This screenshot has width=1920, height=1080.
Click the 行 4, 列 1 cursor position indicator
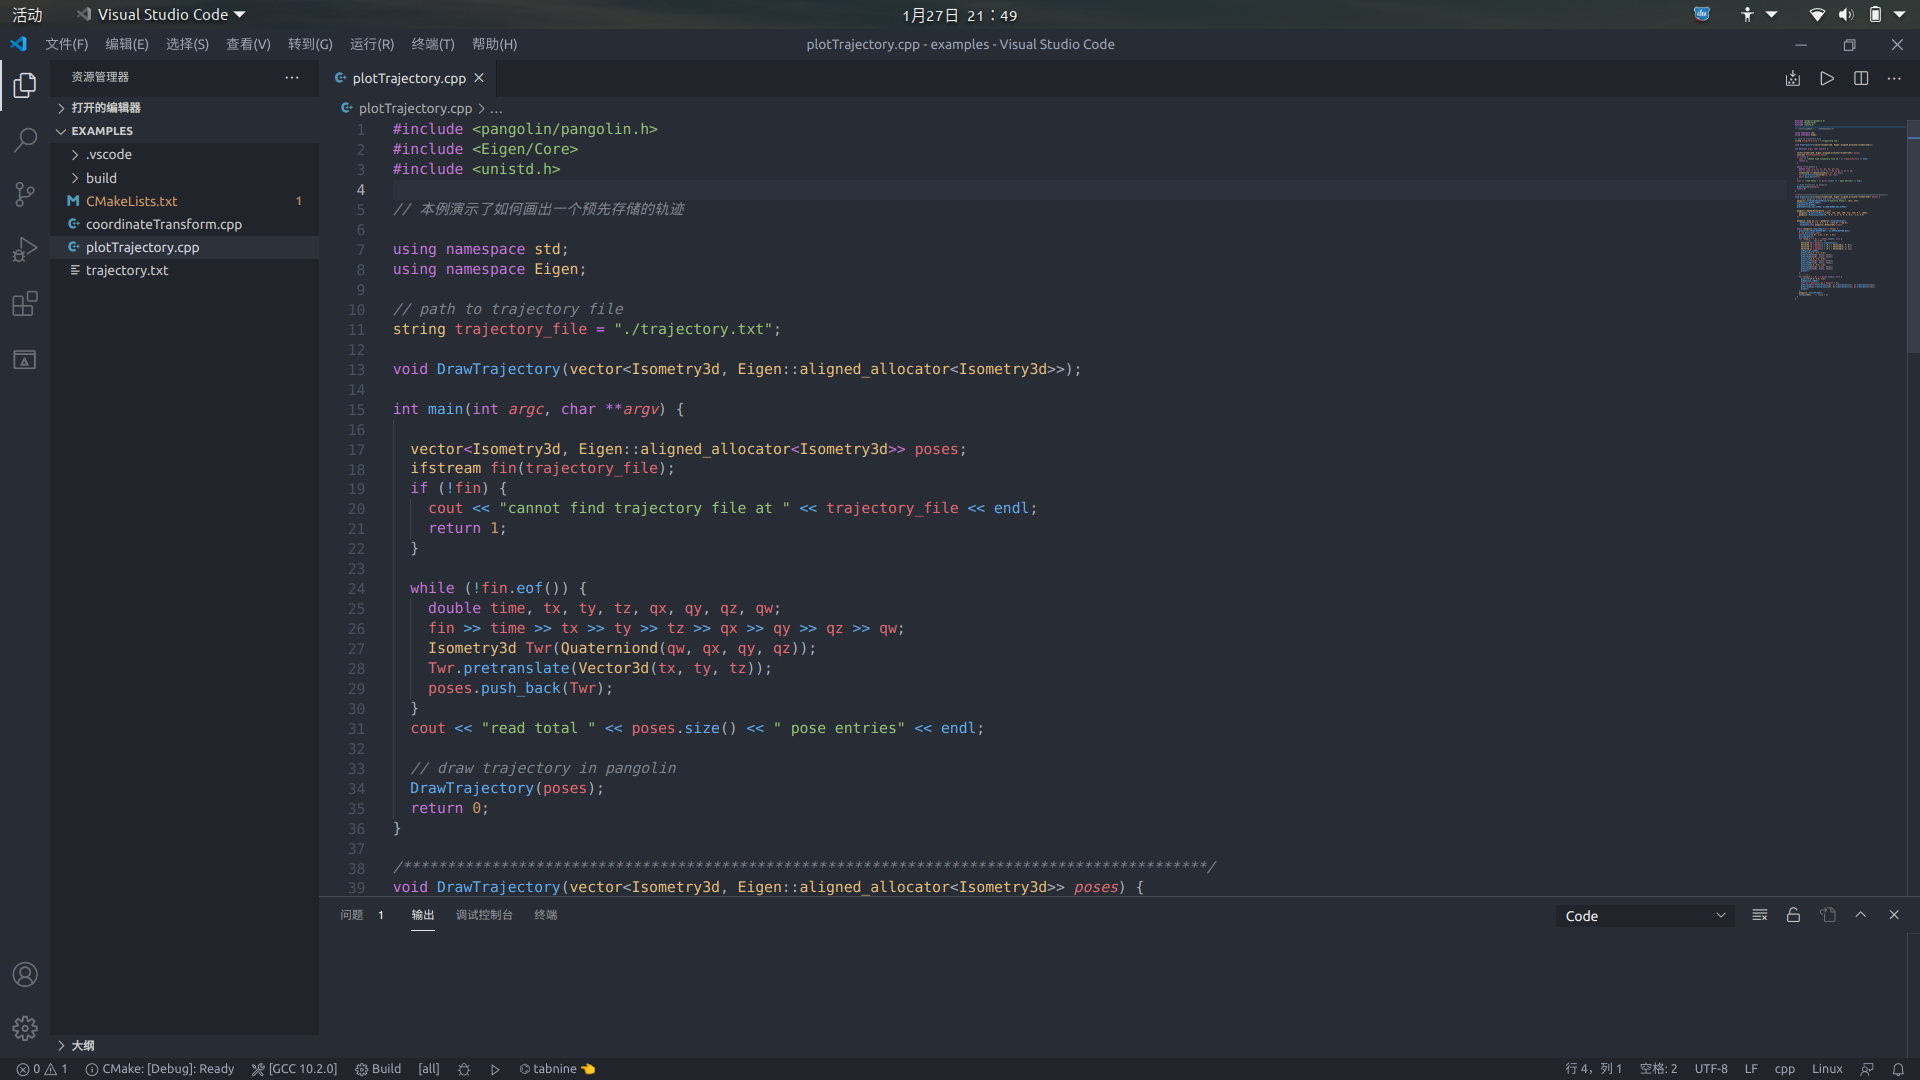tap(1594, 1069)
